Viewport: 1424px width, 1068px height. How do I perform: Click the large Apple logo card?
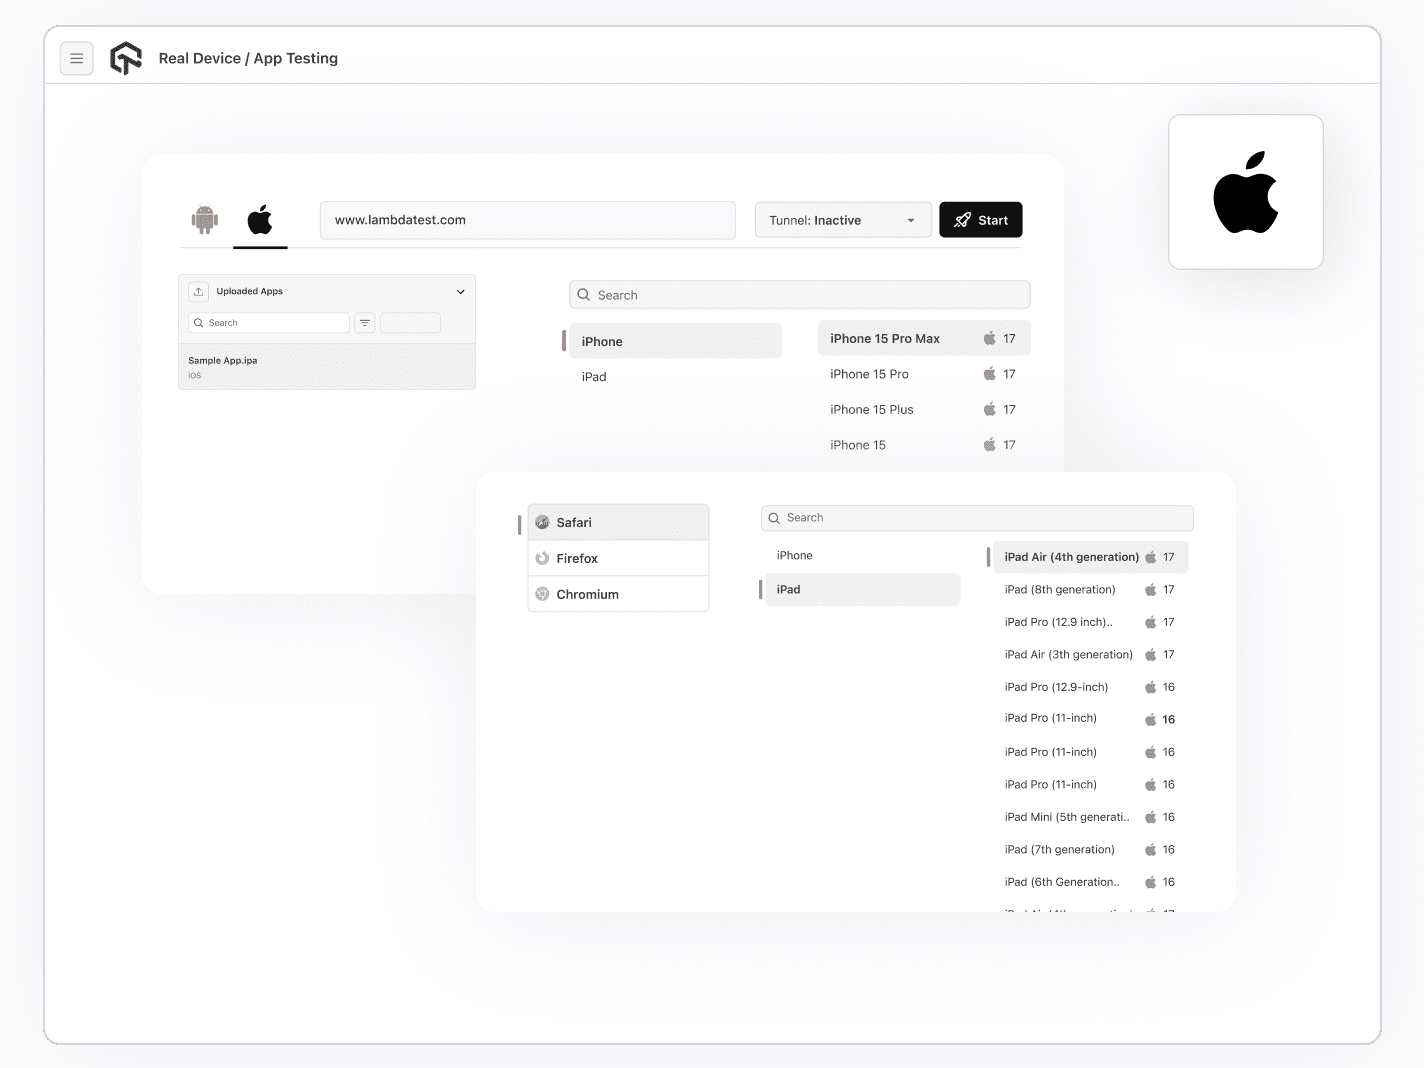pos(1246,192)
